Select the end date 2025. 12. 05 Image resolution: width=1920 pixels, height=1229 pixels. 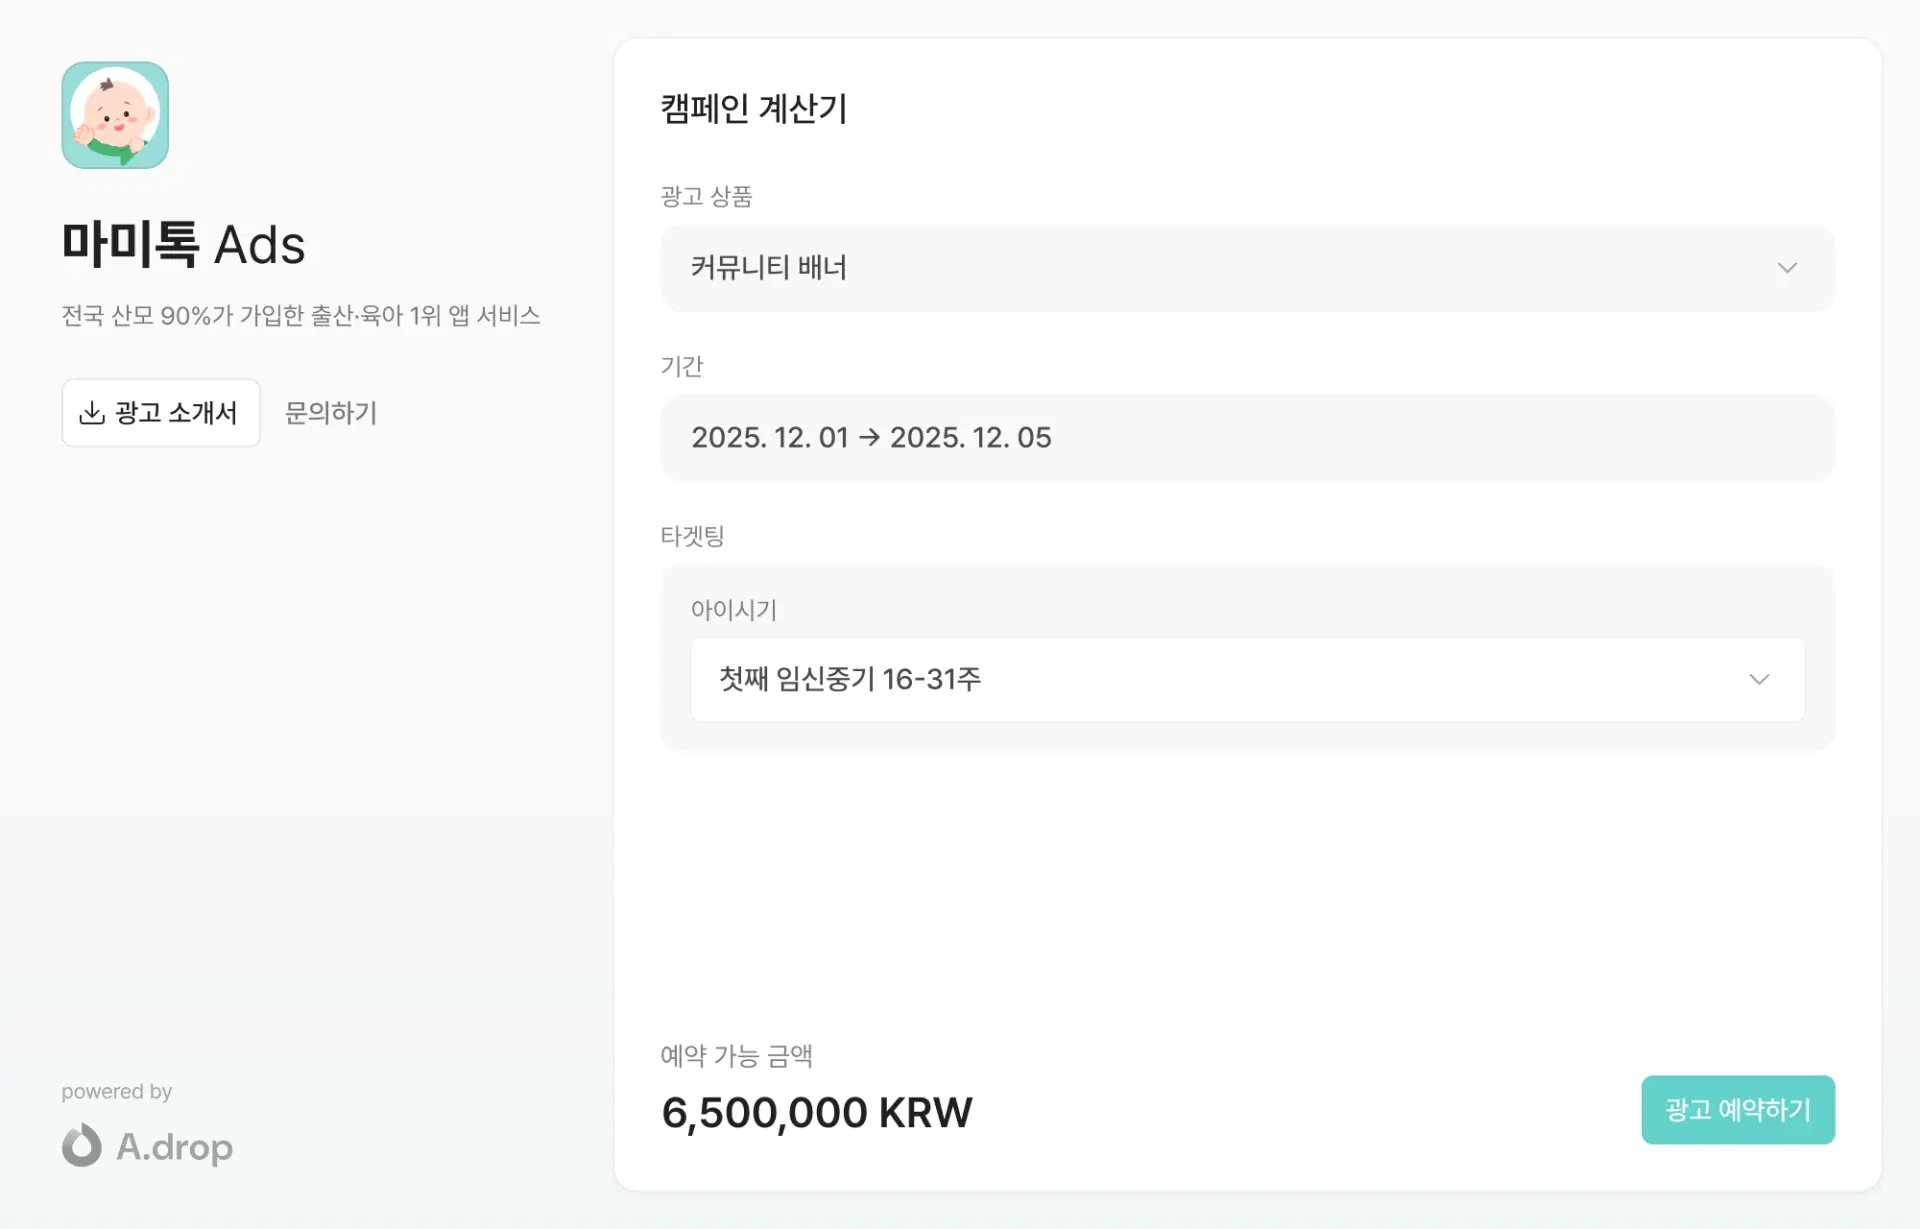click(970, 438)
